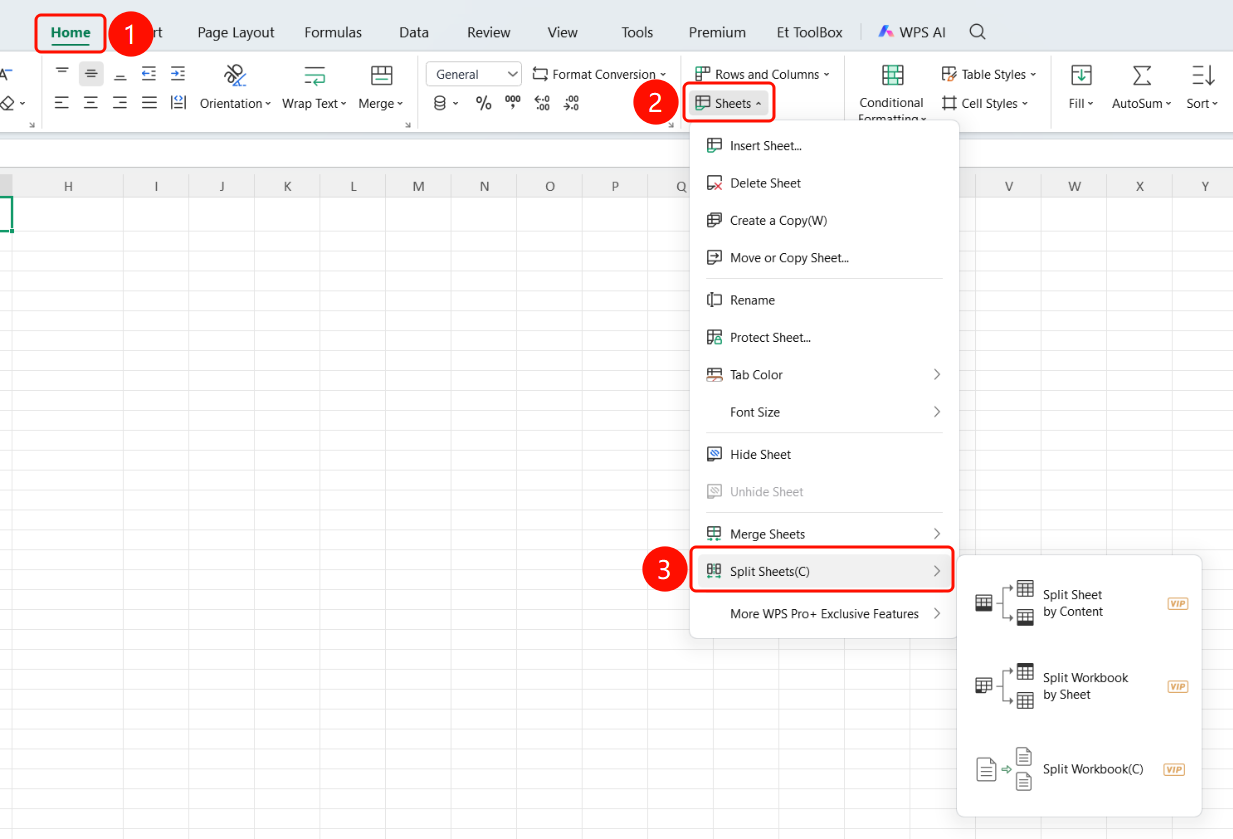1233x839 pixels.
Task: Increase decimal places
Action: click(x=542, y=103)
